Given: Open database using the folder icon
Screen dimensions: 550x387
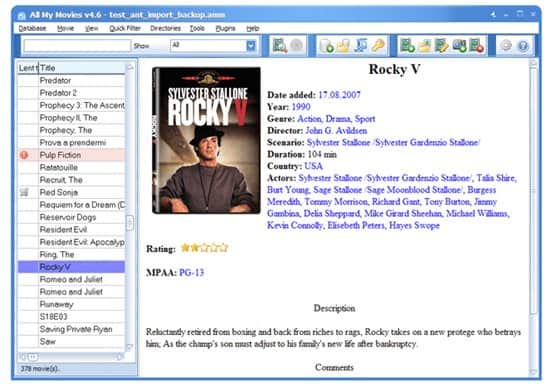Looking at the screenshot, I should tap(343, 46).
